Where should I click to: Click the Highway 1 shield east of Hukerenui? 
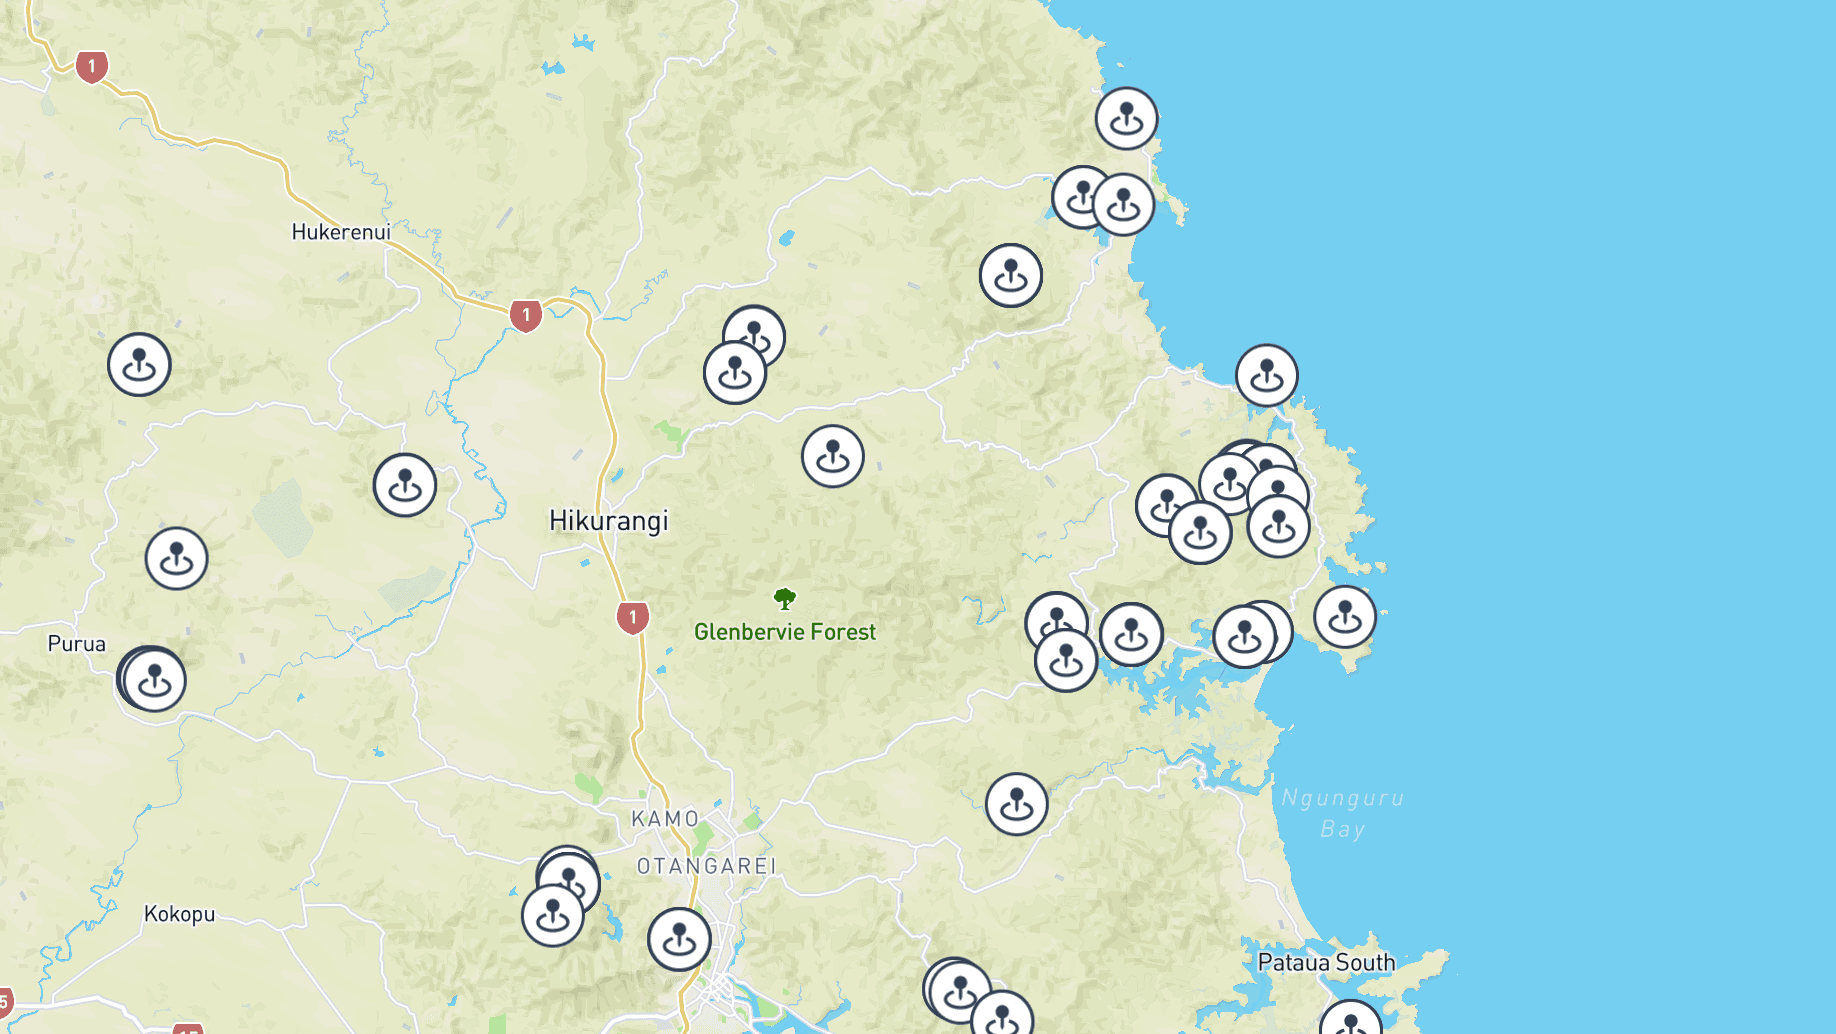tap(526, 315)
